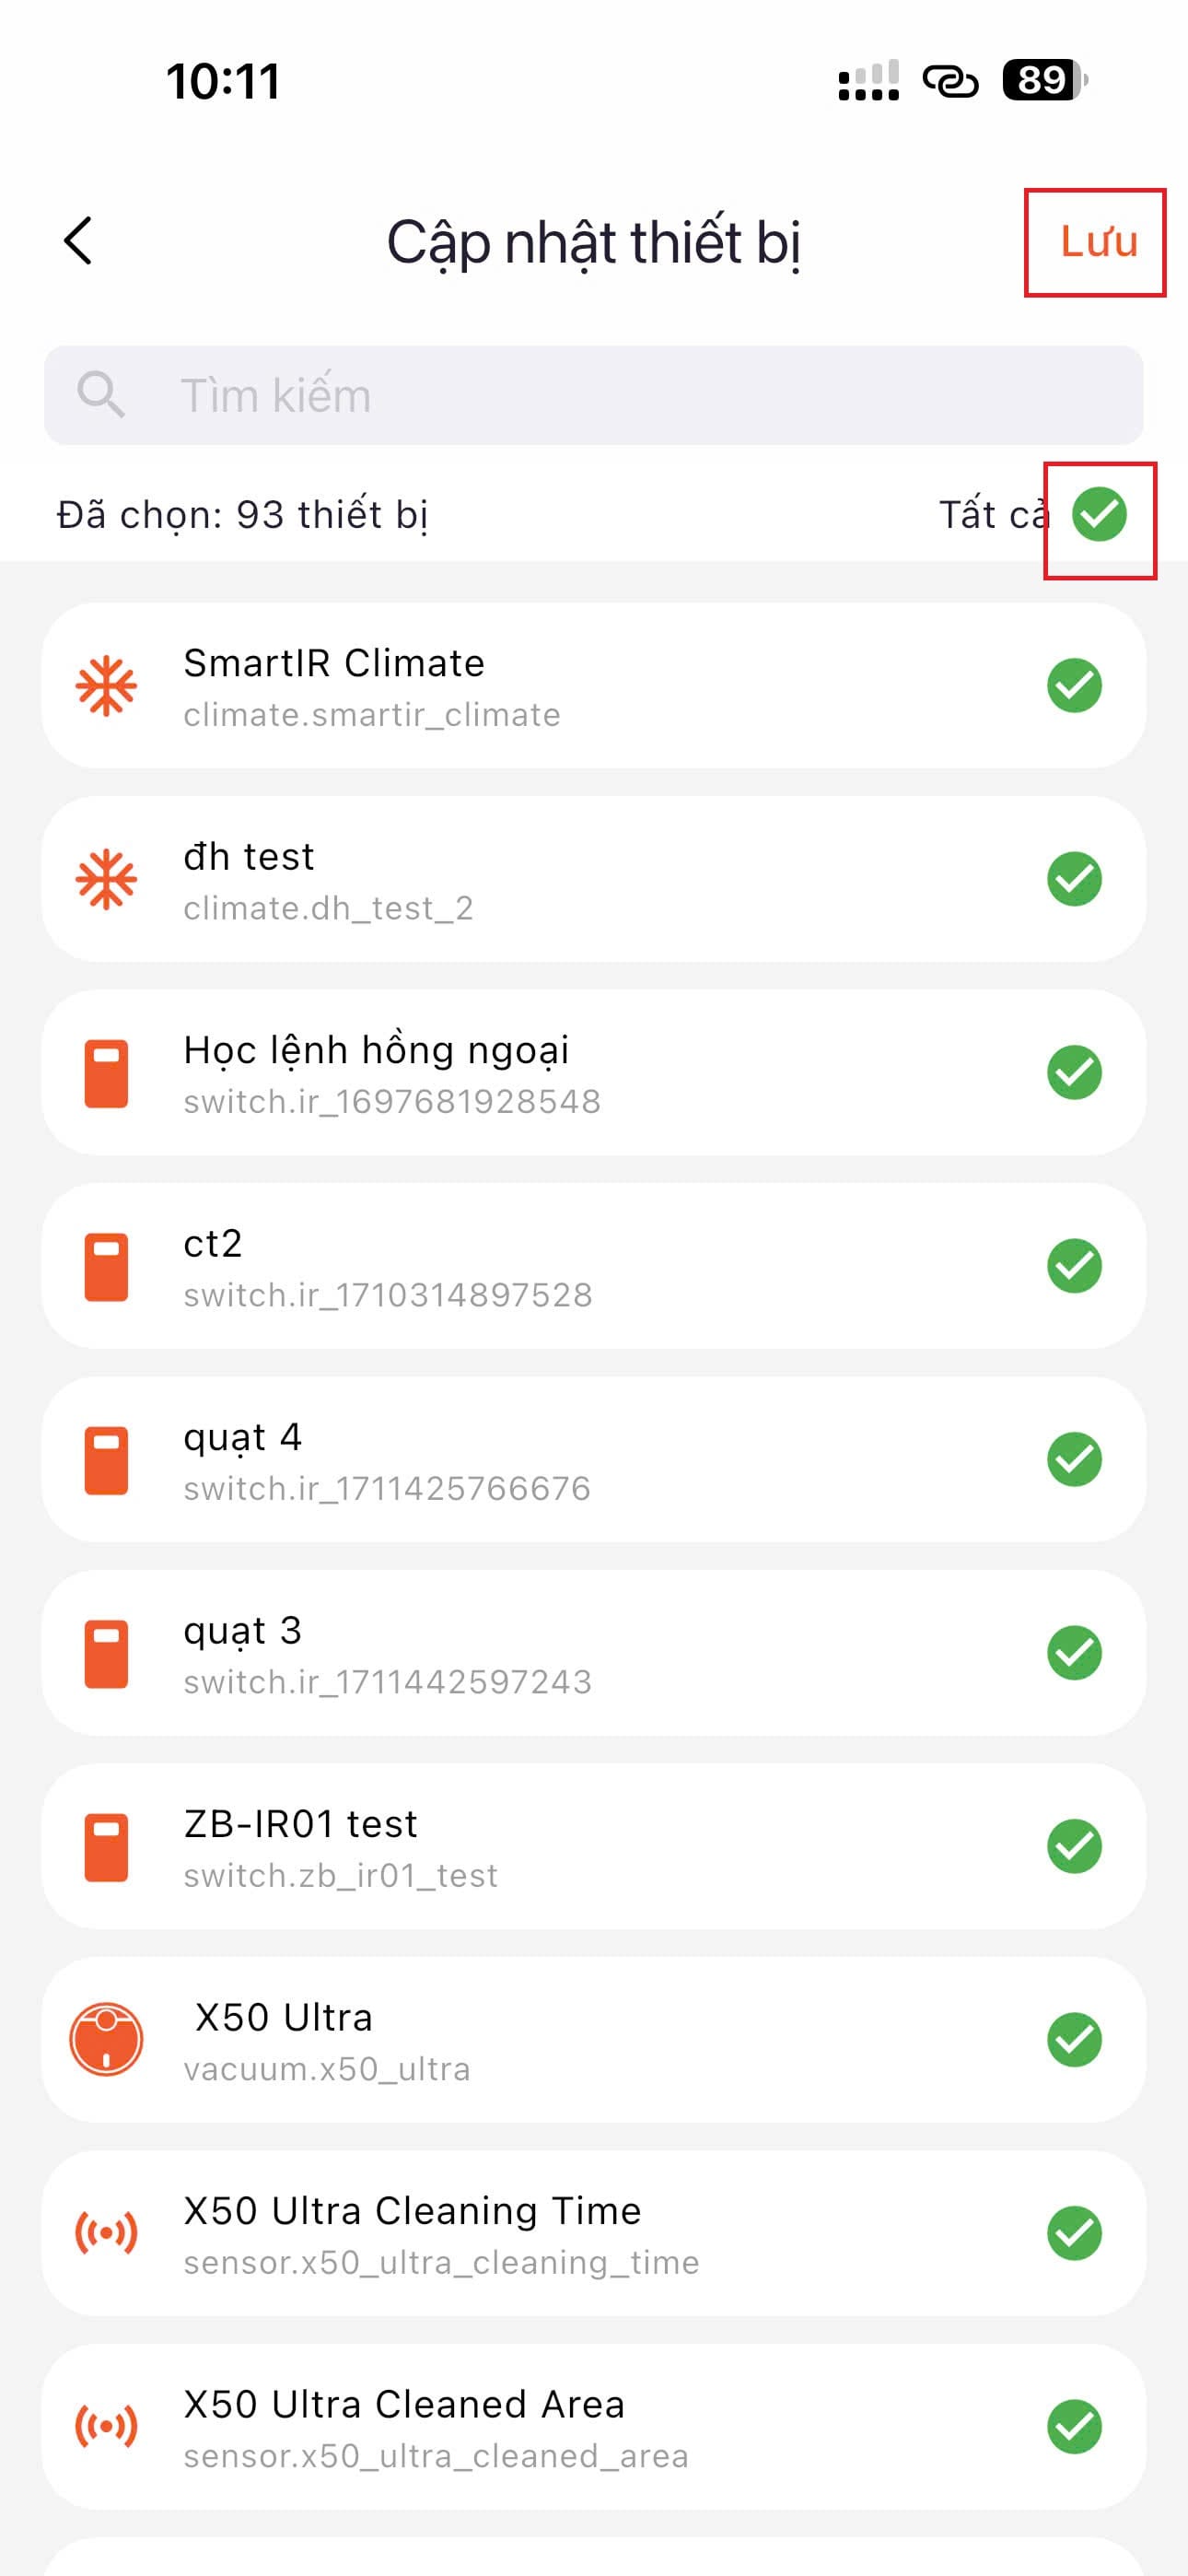Tap the ct2 switch icon
1188x2576 pixels.
tap(106, 1267)
